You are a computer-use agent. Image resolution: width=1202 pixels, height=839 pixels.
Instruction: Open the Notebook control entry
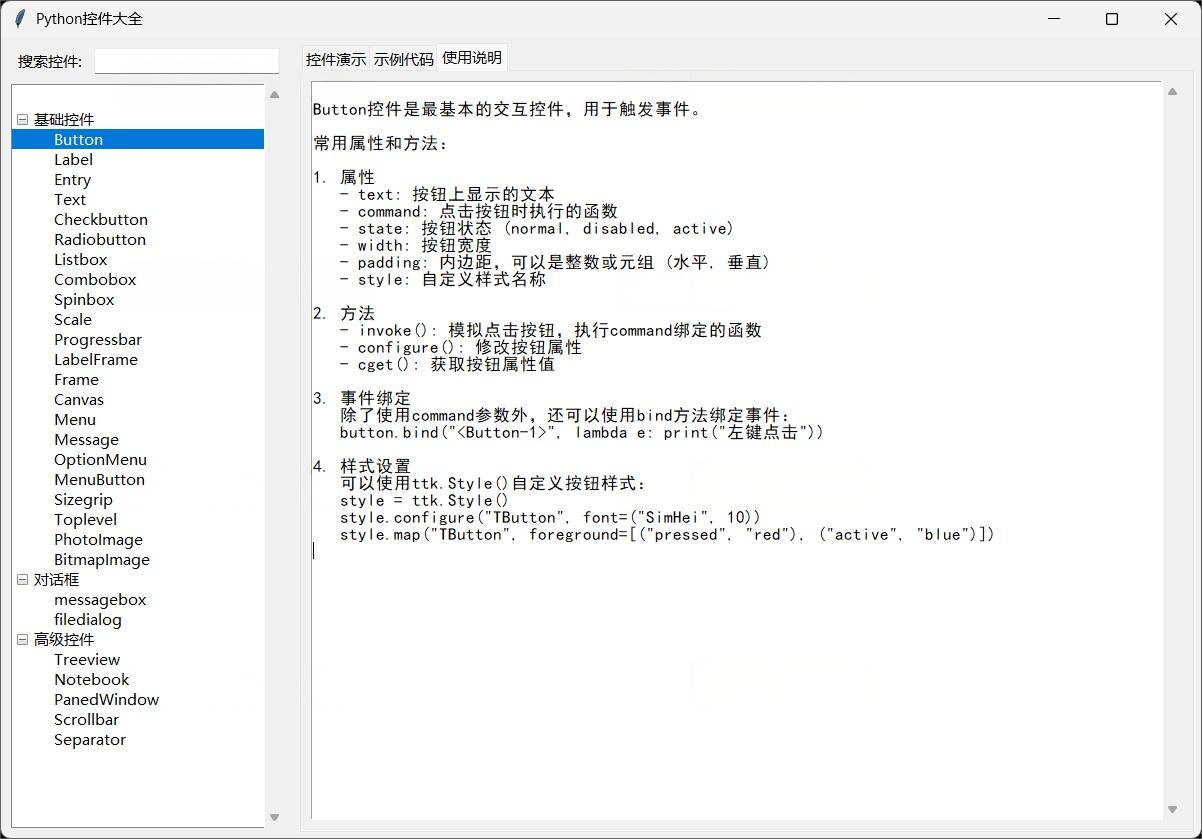(91, 679)
